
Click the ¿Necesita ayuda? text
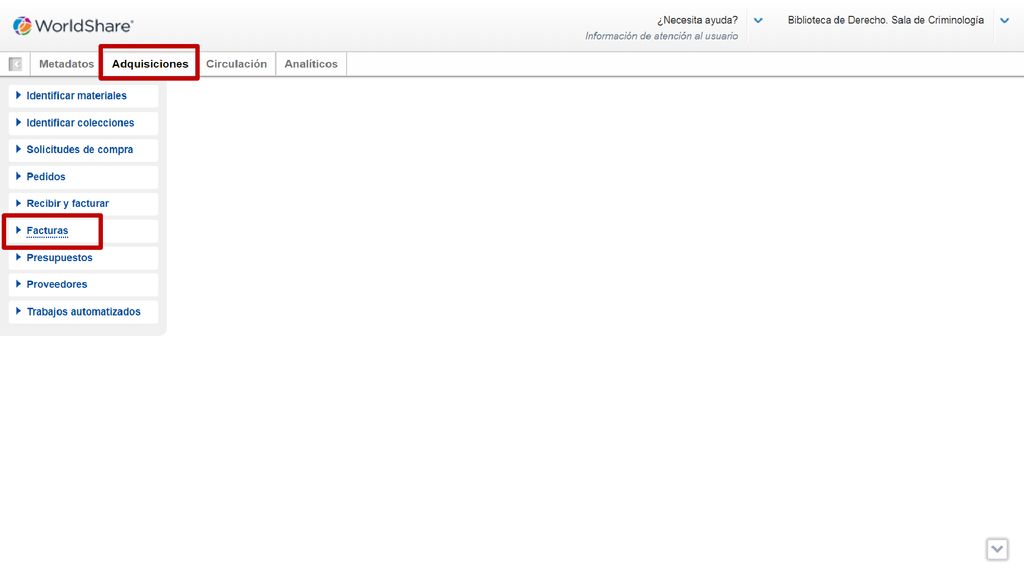pyautogui.click(x=697, y=20)
